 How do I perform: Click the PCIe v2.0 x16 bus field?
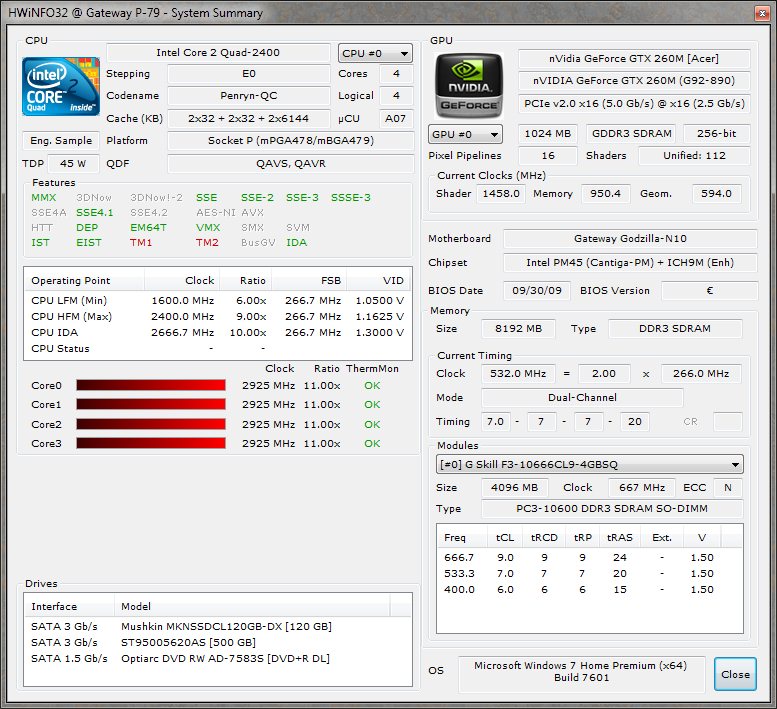[634, 104]
